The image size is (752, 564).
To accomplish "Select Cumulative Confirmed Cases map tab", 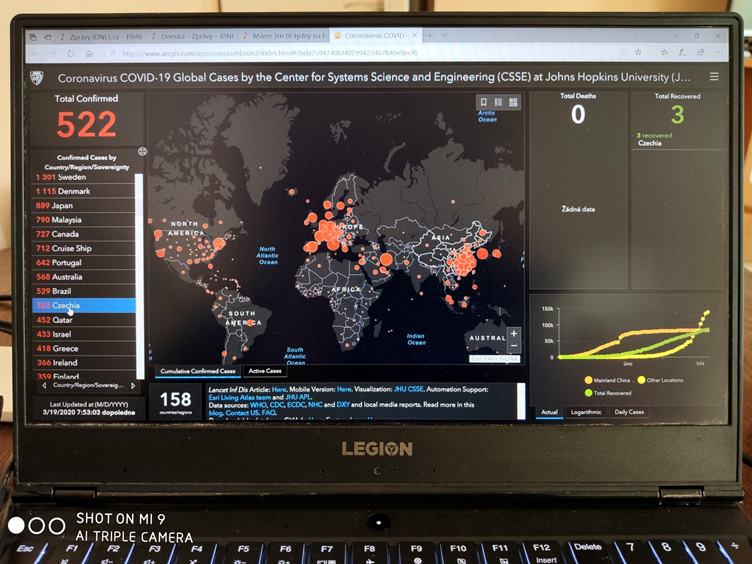I will (198, 371).
